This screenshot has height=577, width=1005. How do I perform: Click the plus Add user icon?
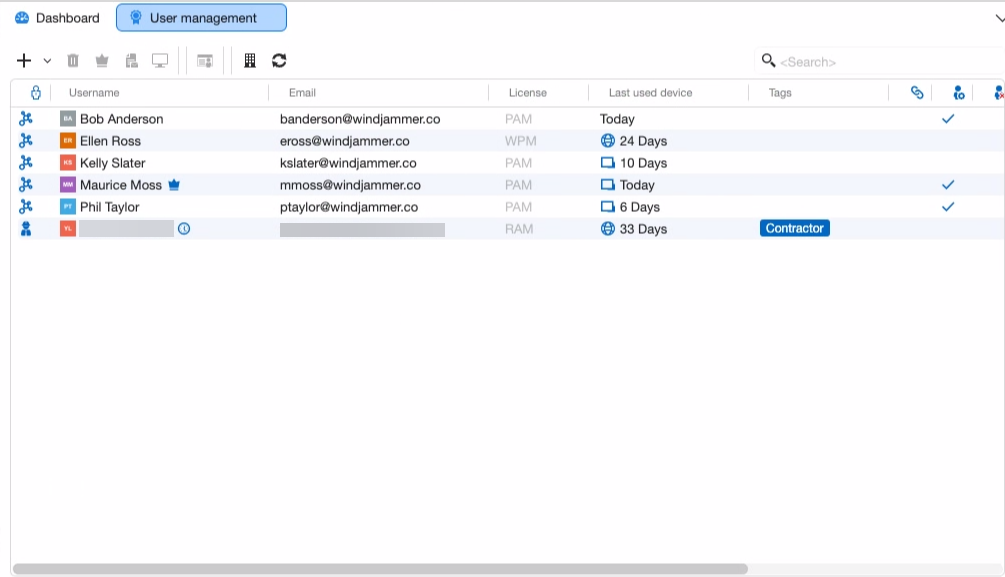coord(24,60)
